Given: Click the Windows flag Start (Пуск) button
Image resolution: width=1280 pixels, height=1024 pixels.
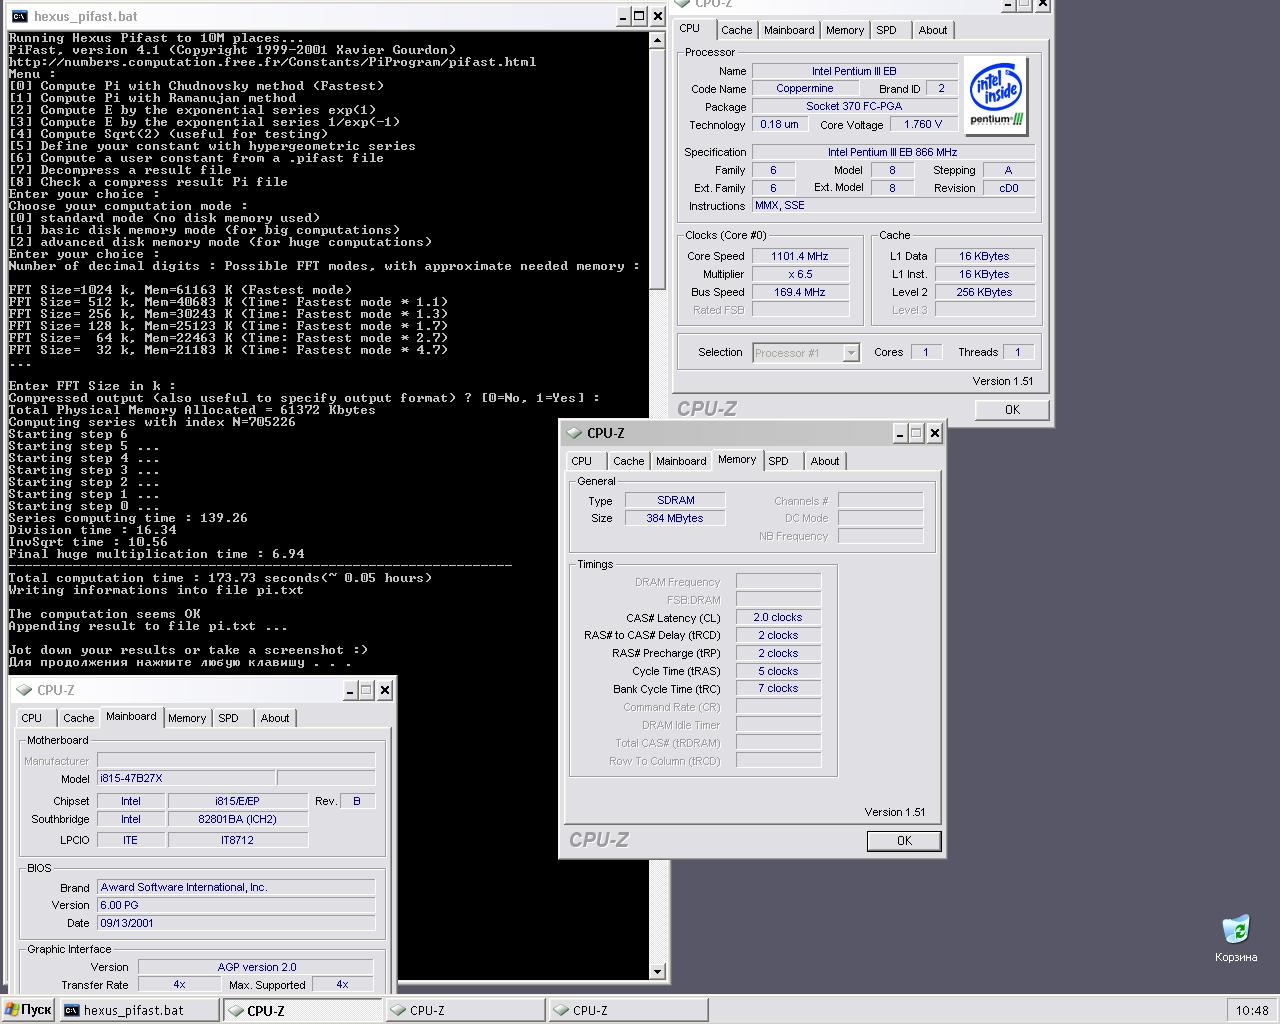Looking at the screenshot, I should pyautogui.click(x=28, y=1010).
